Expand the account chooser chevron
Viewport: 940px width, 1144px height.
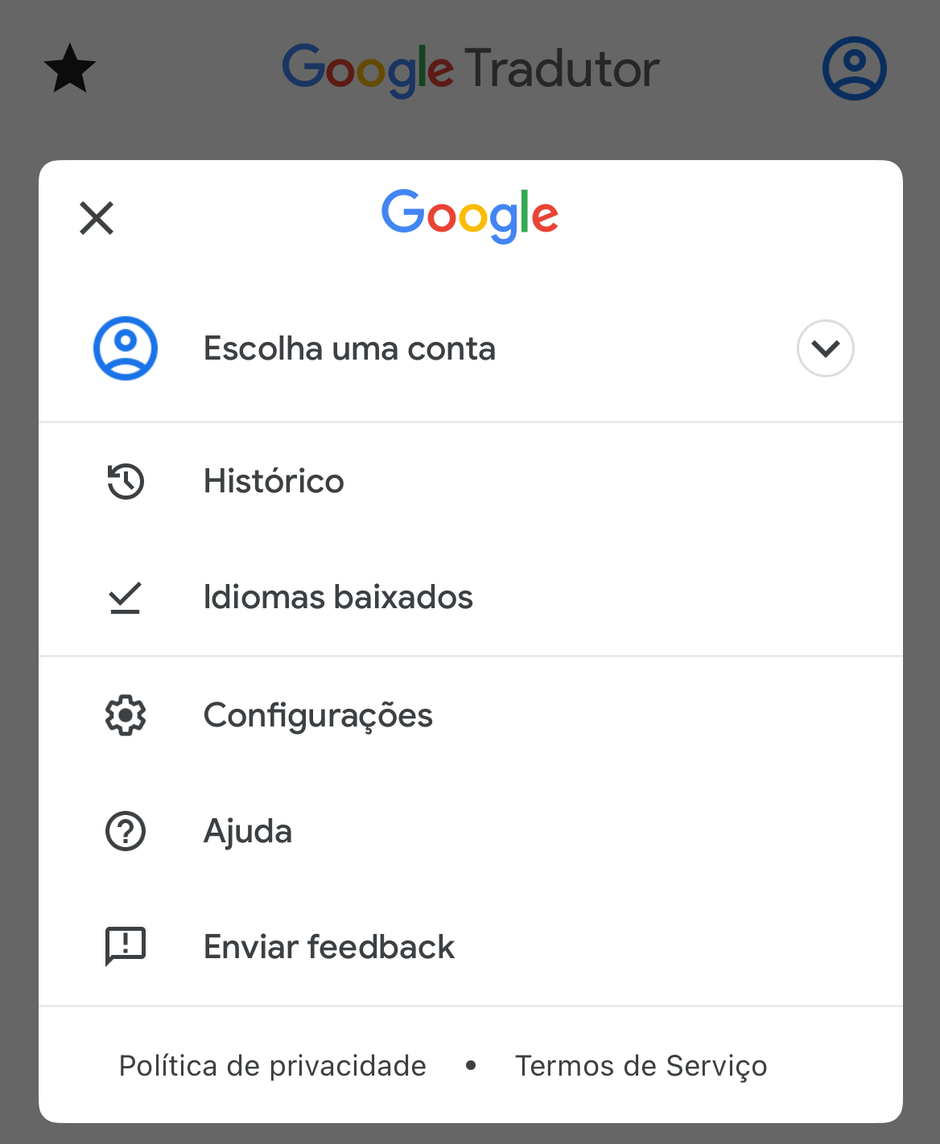(x=825, y=349)
